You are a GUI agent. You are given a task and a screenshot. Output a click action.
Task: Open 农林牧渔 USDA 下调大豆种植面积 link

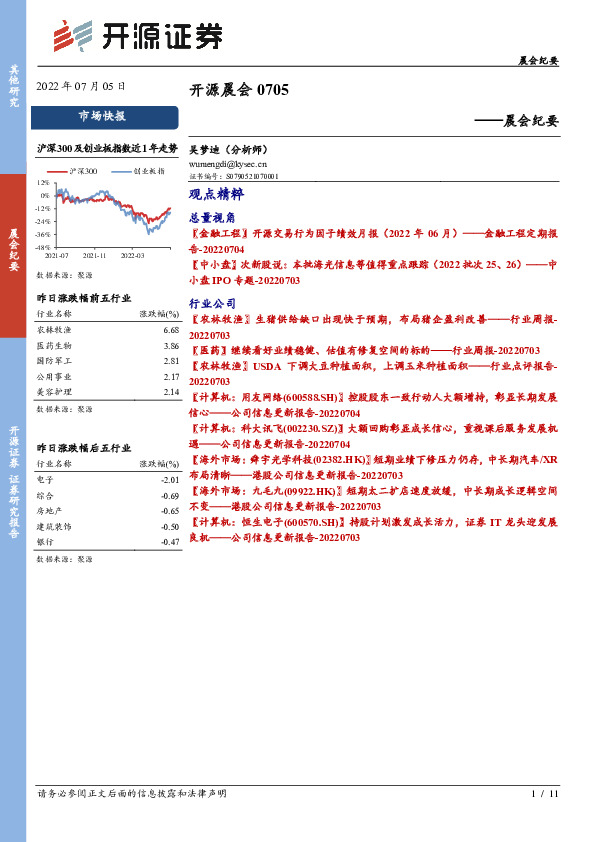click(373, 374)
